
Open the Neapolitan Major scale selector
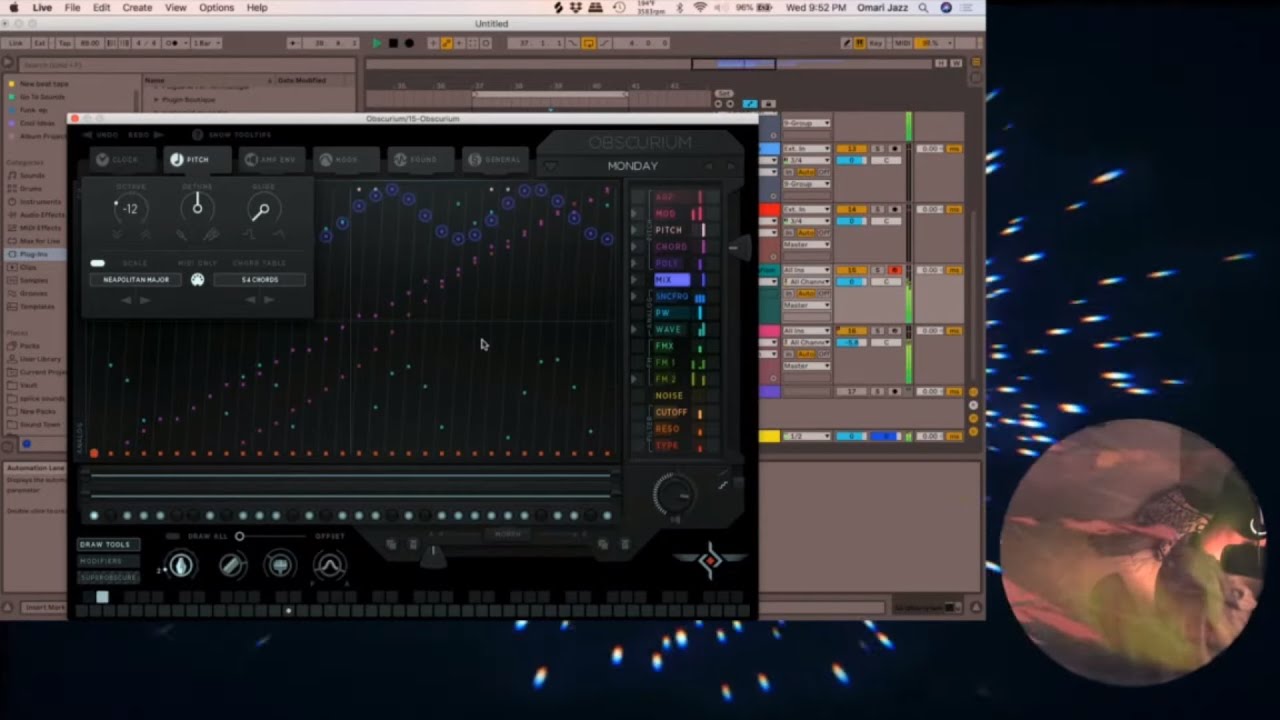click(x=136, y=280)
